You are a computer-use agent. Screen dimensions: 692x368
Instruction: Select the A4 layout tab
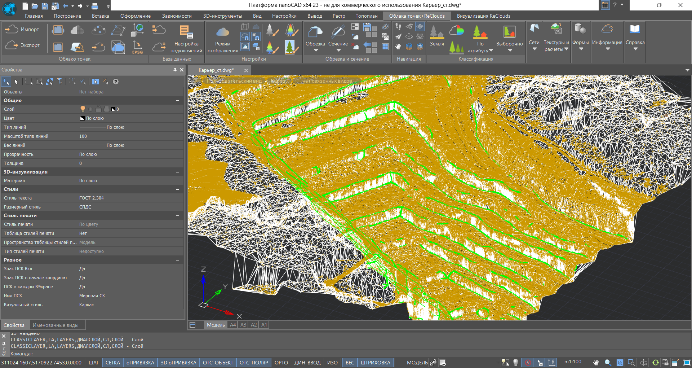coord(233,325)
